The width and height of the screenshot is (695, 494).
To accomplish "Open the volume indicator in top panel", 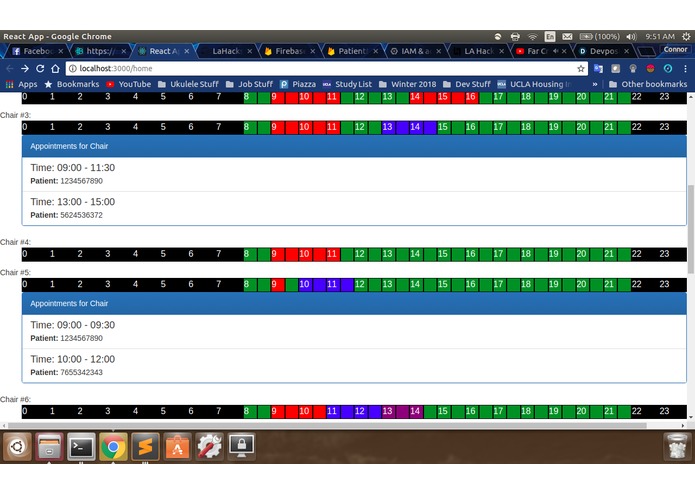I will pyautogui.click(x=632, y=37).
